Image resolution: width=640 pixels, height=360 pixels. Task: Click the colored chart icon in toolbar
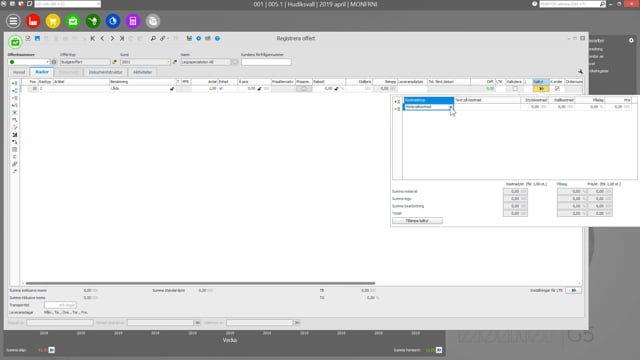click(189, 38)
